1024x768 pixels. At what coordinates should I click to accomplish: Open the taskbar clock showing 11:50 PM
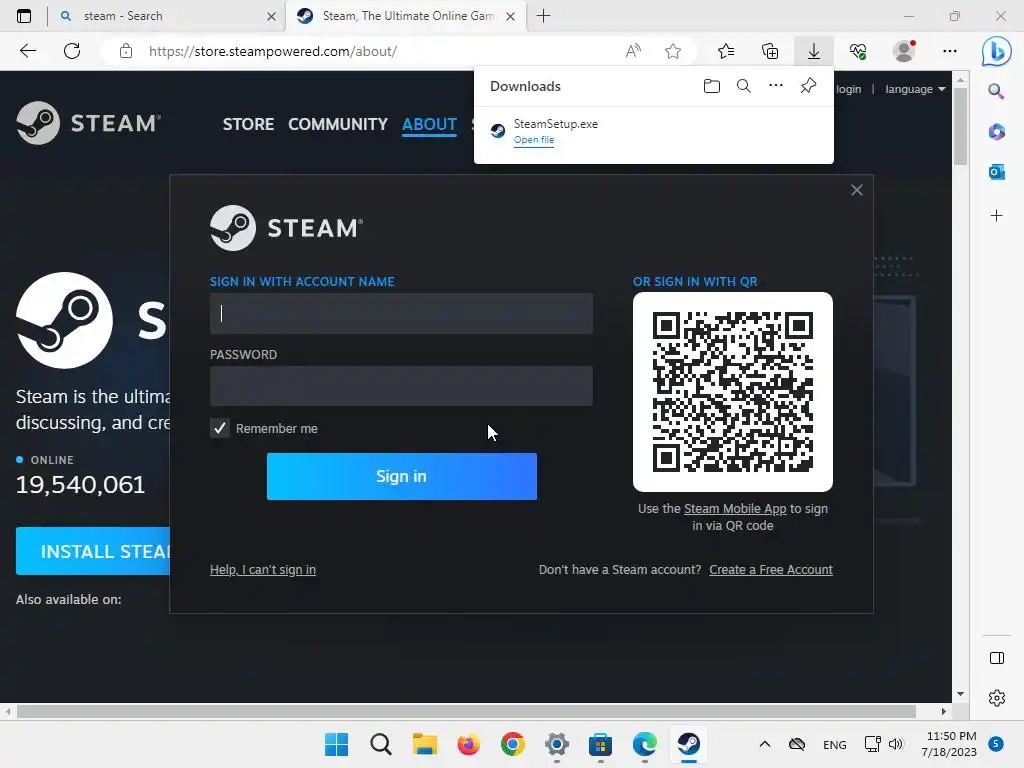951,744
